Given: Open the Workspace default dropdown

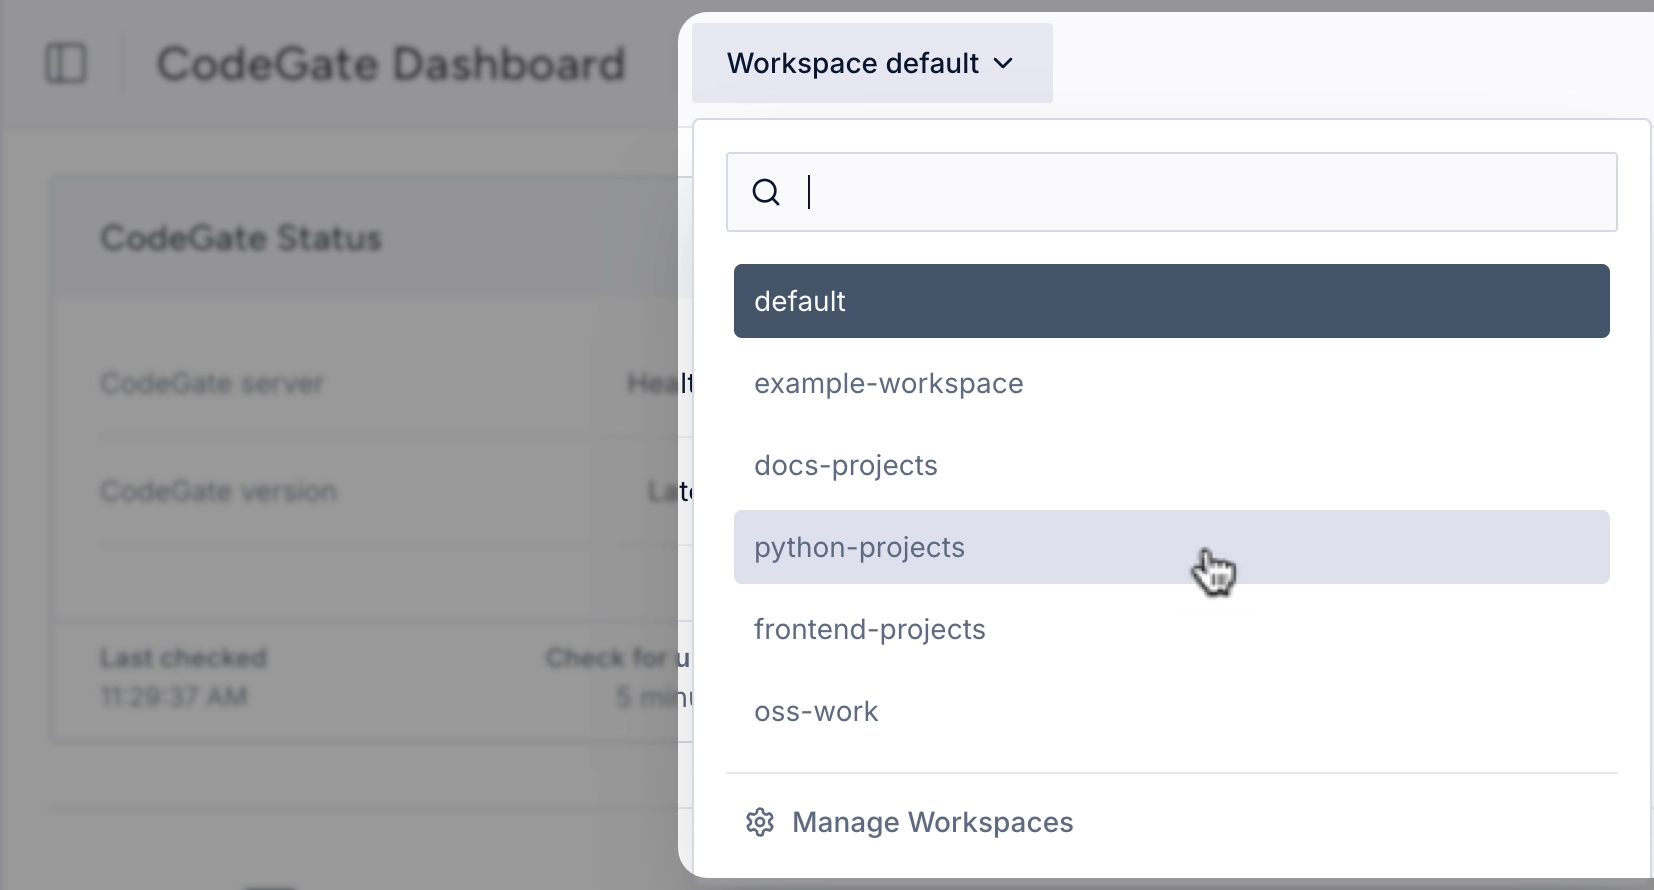Looking at the screenshot, I should click(x=872, y=63).
